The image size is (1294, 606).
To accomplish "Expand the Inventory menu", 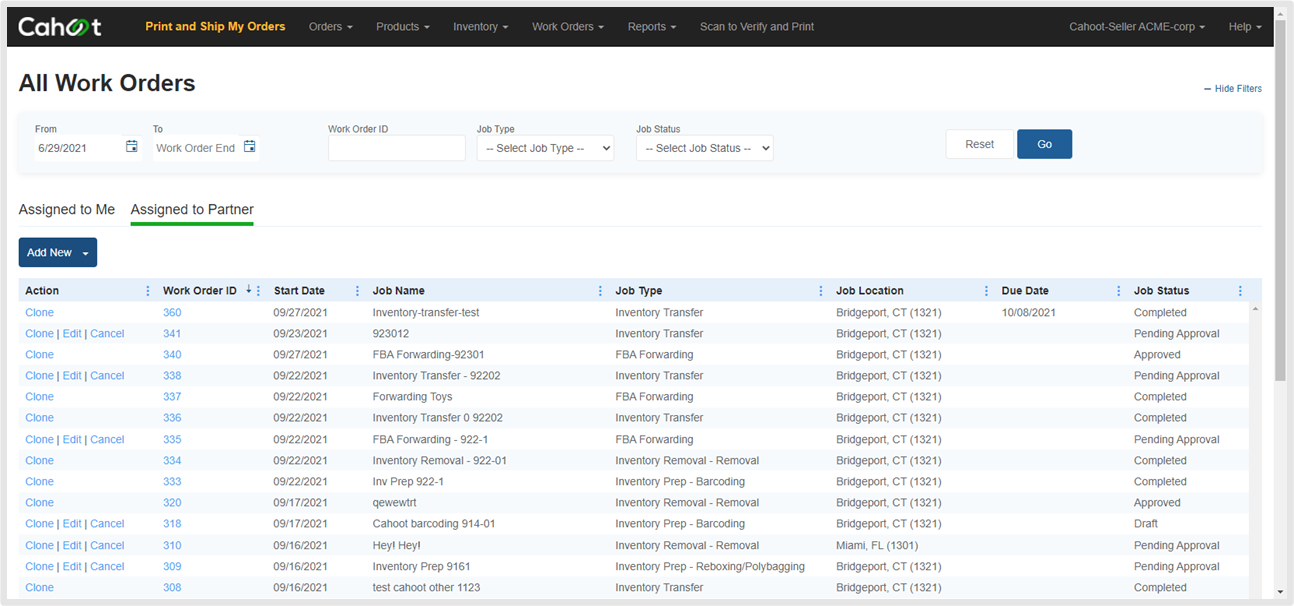I will click(480, 27).
